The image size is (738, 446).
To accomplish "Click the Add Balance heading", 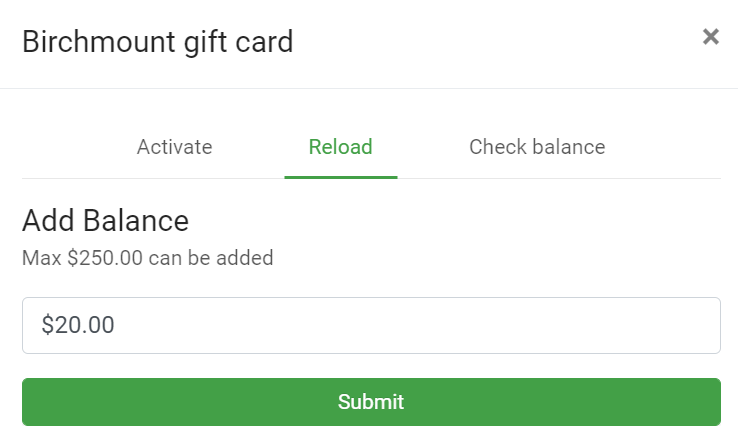I will [x=105, y=220].
